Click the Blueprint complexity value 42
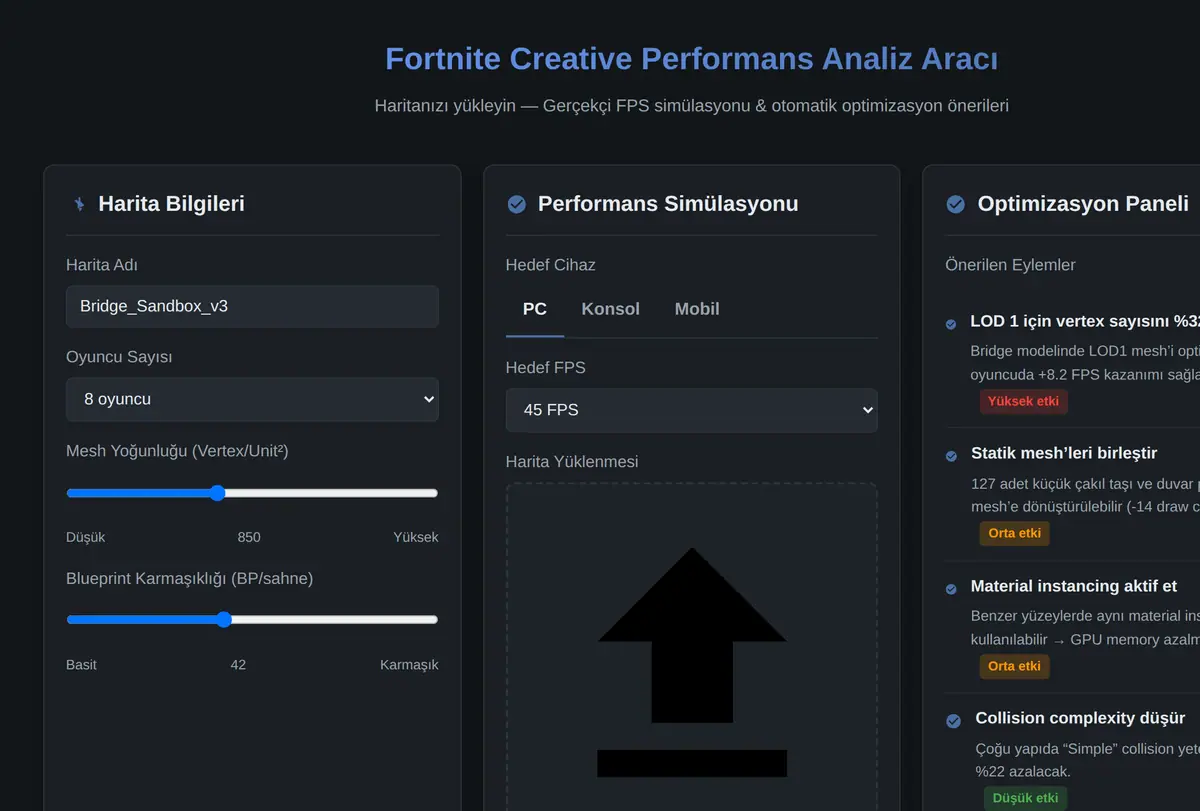Screen dimensions: 1200x811 click(x=238, y=664)
